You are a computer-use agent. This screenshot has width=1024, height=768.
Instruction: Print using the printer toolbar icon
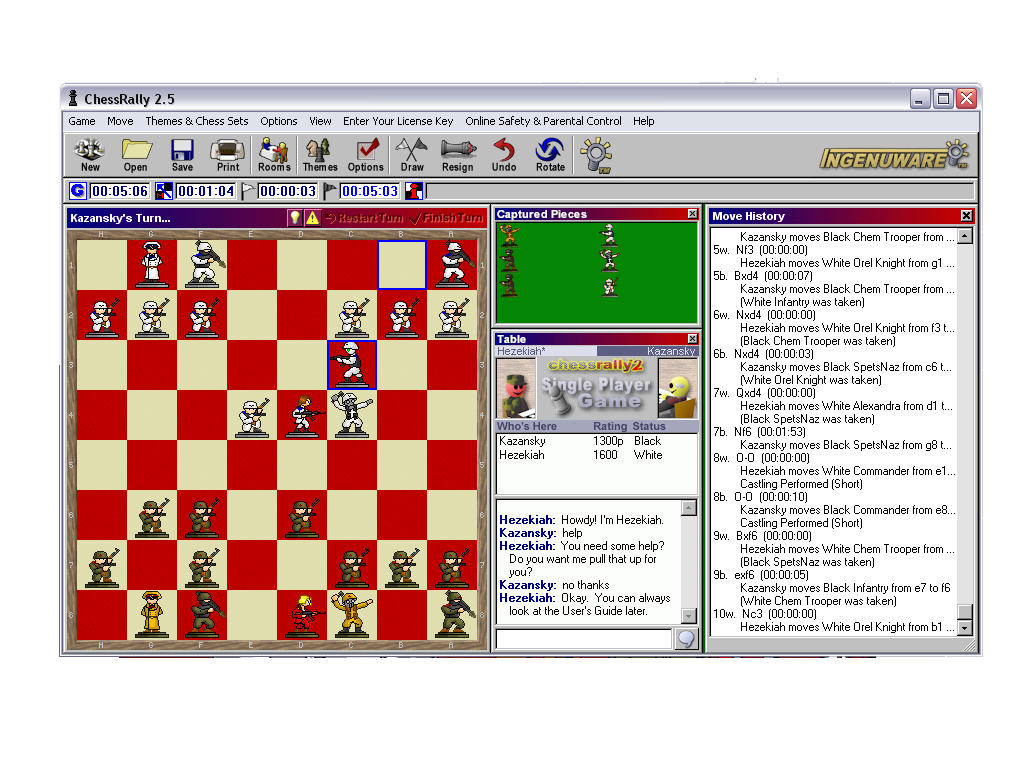[x=227, y=155]
